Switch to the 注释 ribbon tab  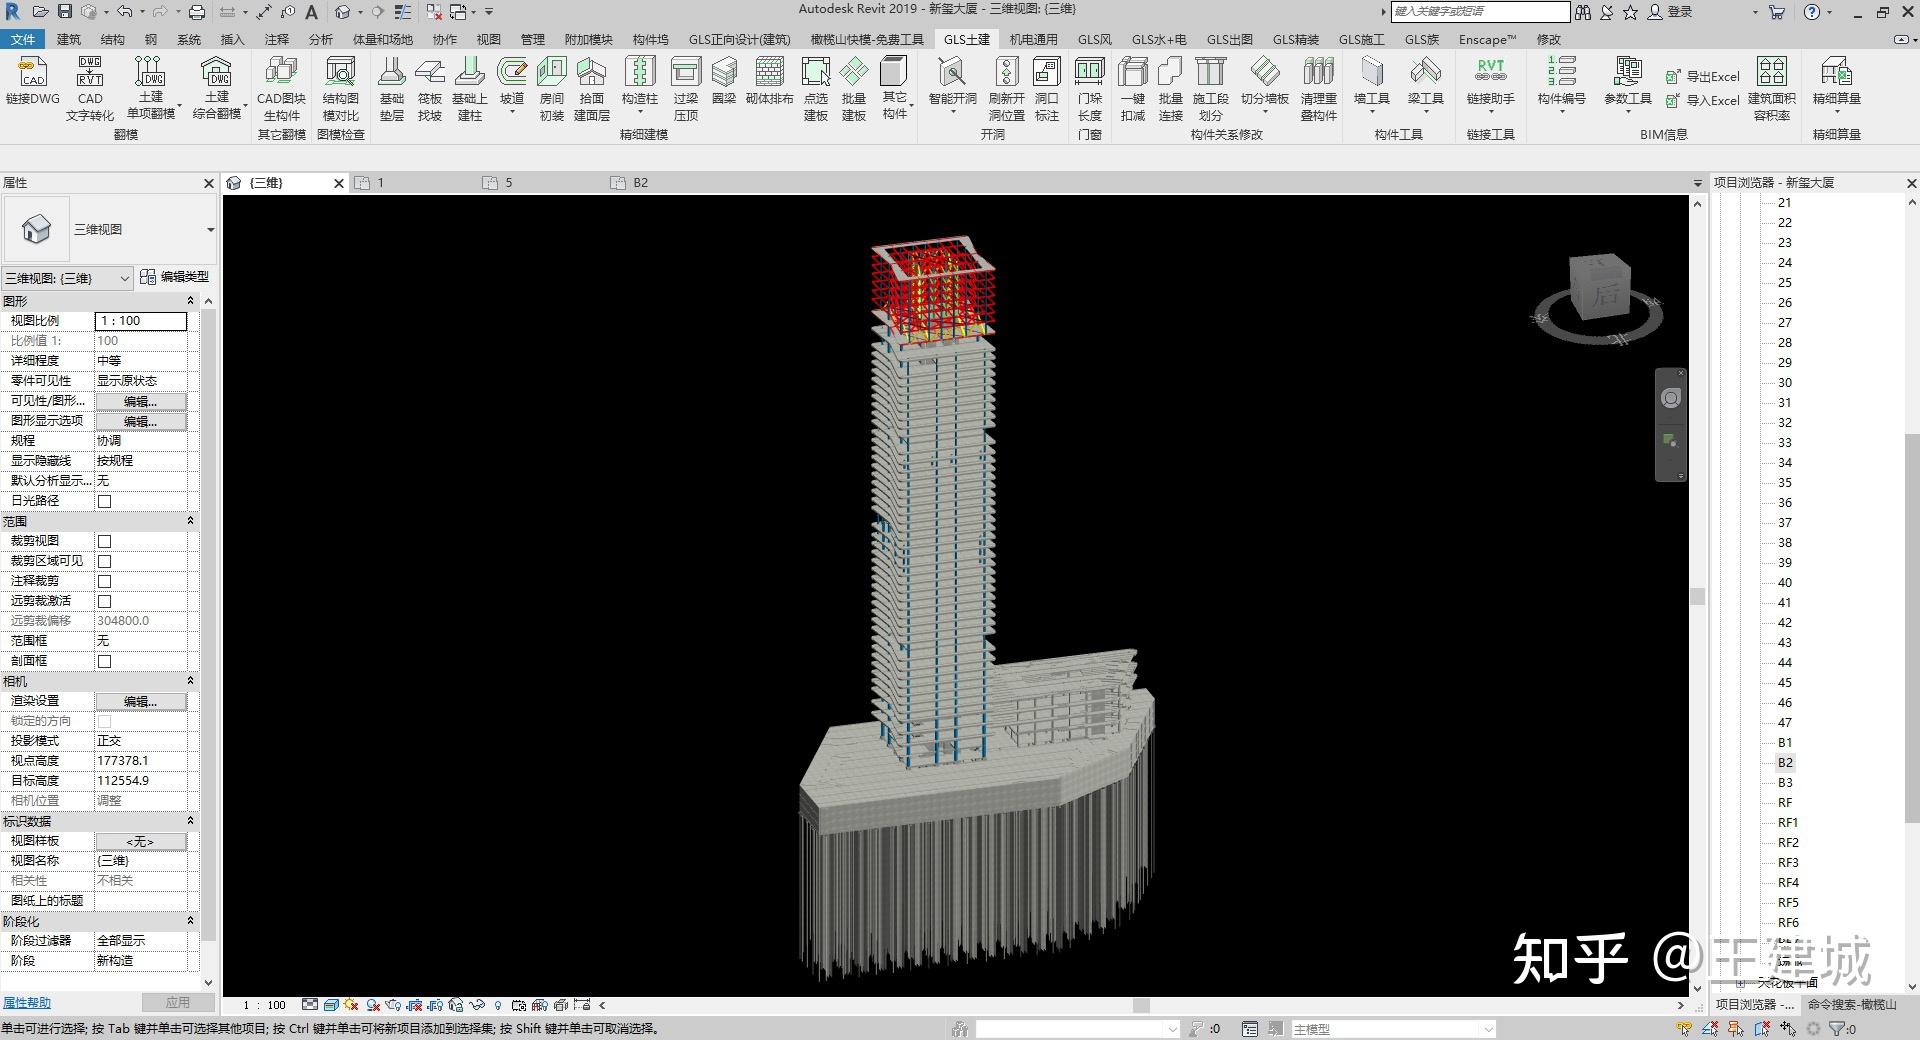pos(277,40)
